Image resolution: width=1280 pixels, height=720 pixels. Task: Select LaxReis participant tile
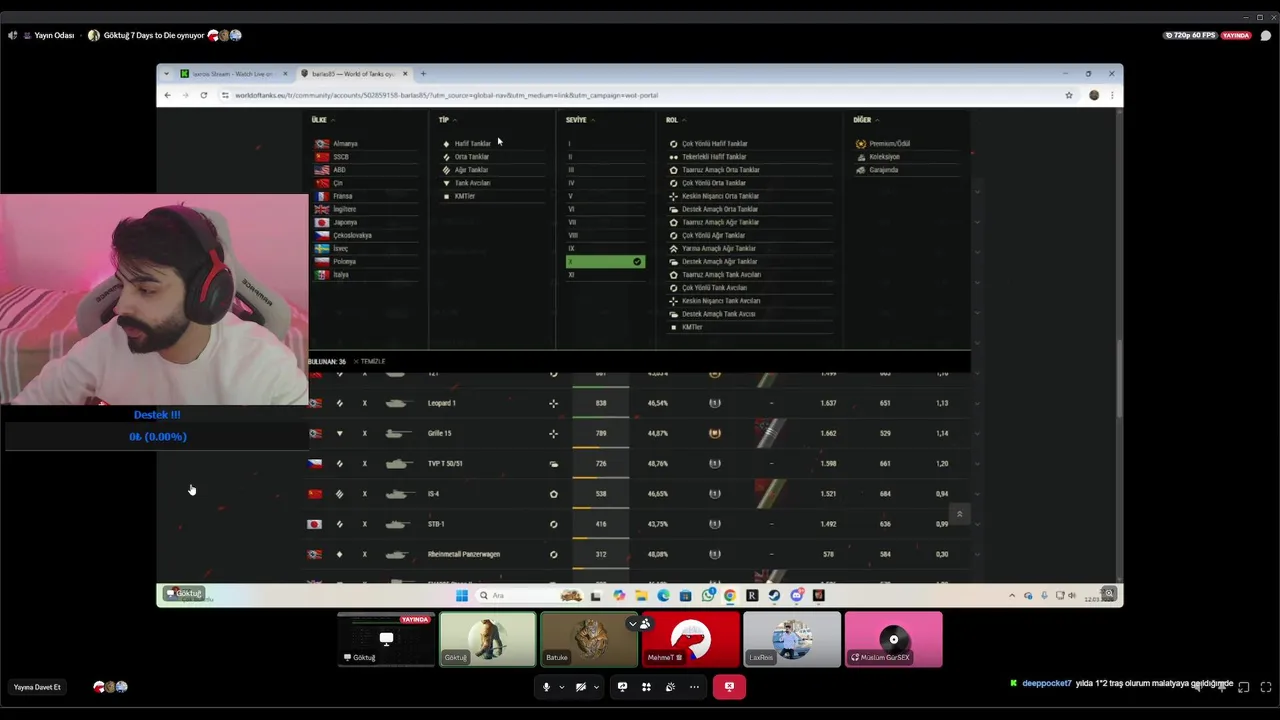coord(792,639)
